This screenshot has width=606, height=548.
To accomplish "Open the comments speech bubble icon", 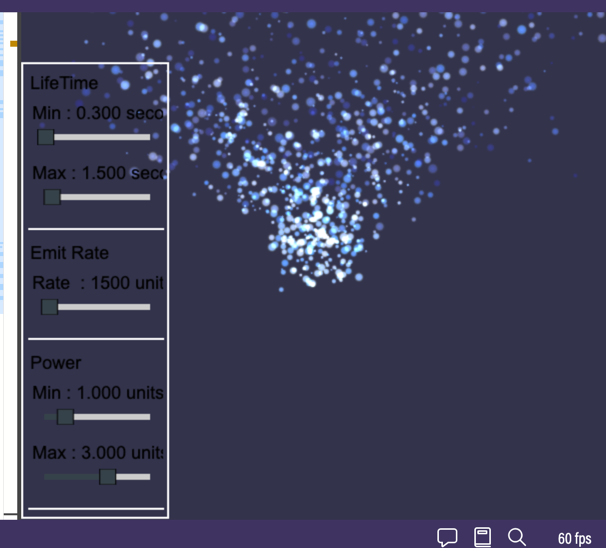I will [x=447, y=537].
